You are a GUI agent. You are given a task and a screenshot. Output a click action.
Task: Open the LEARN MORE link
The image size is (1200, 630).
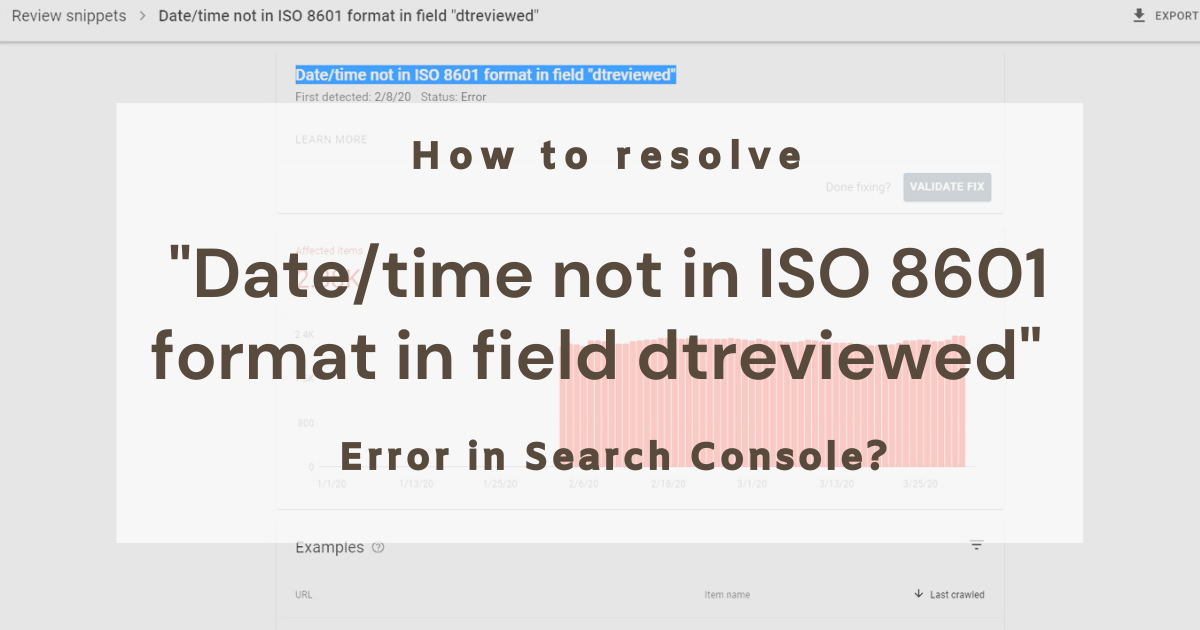click(330, 139)
